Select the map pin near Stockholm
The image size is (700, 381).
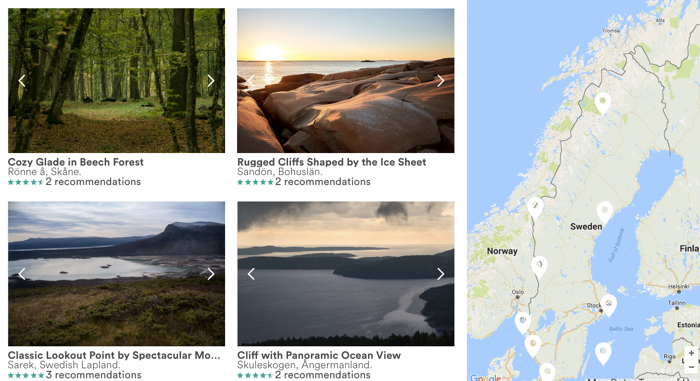608,306
